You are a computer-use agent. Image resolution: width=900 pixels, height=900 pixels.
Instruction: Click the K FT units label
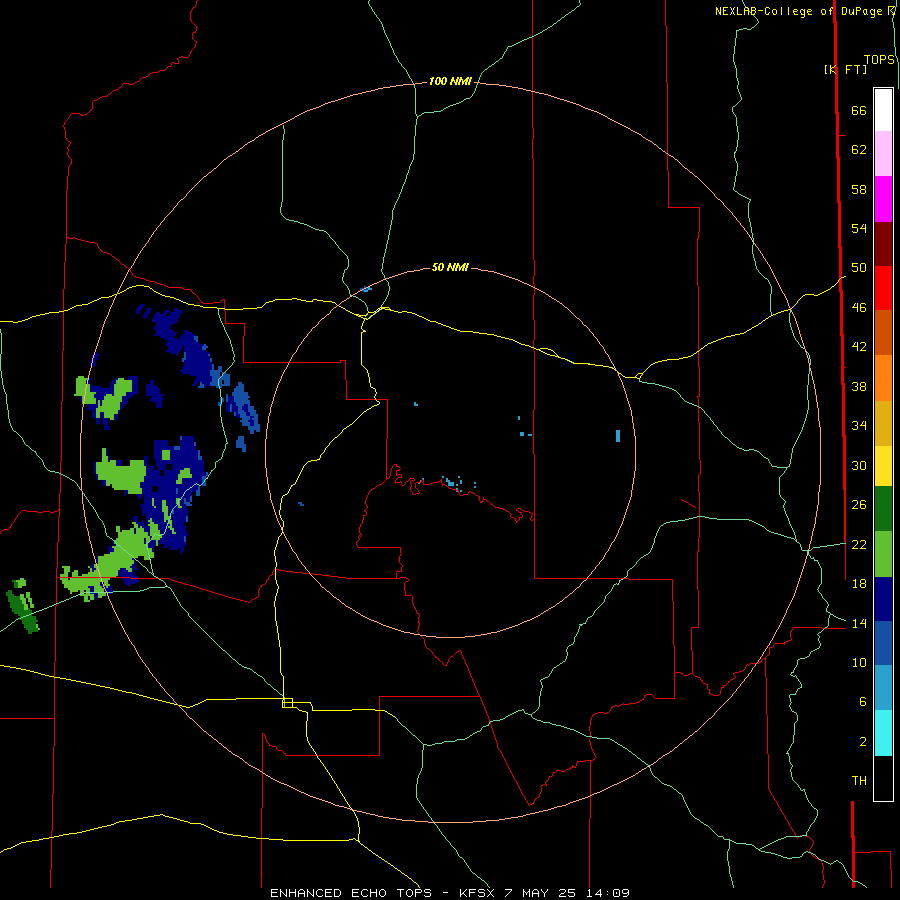[845, 69]
